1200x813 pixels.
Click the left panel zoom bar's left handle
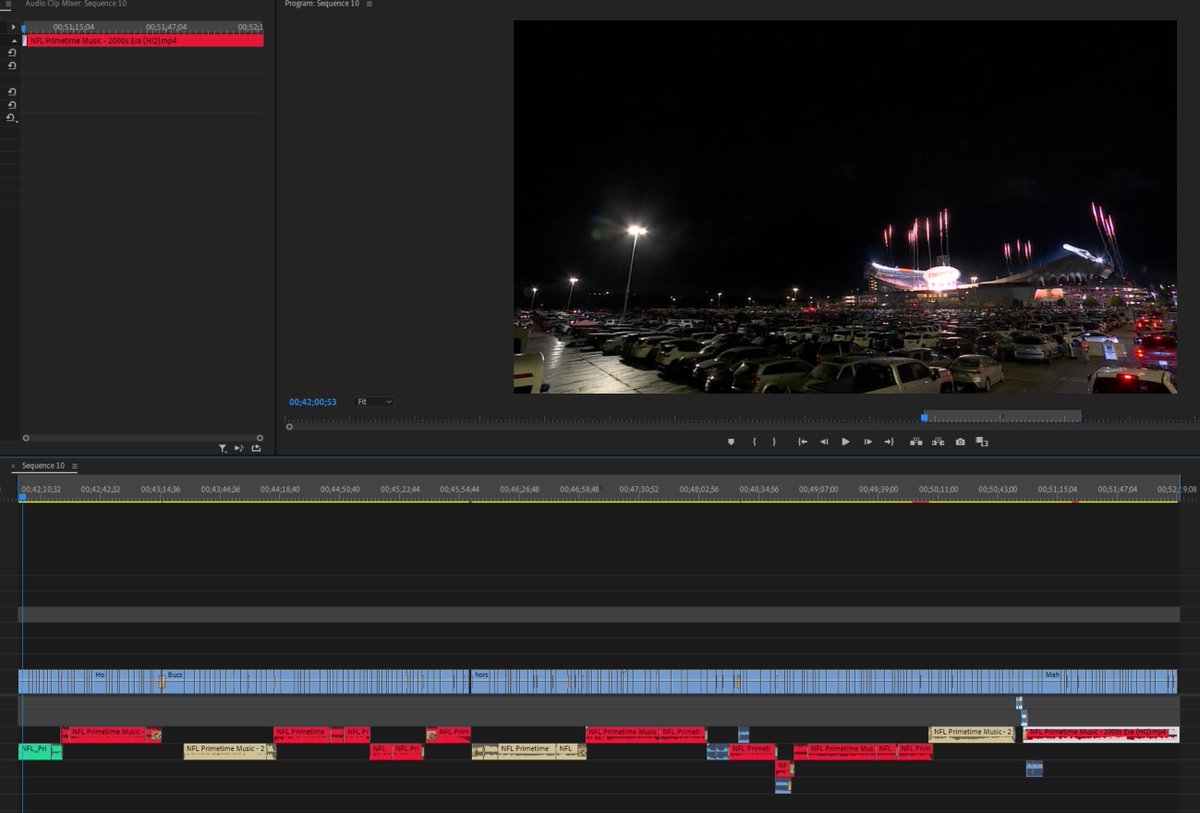click(x=26, y=438)
